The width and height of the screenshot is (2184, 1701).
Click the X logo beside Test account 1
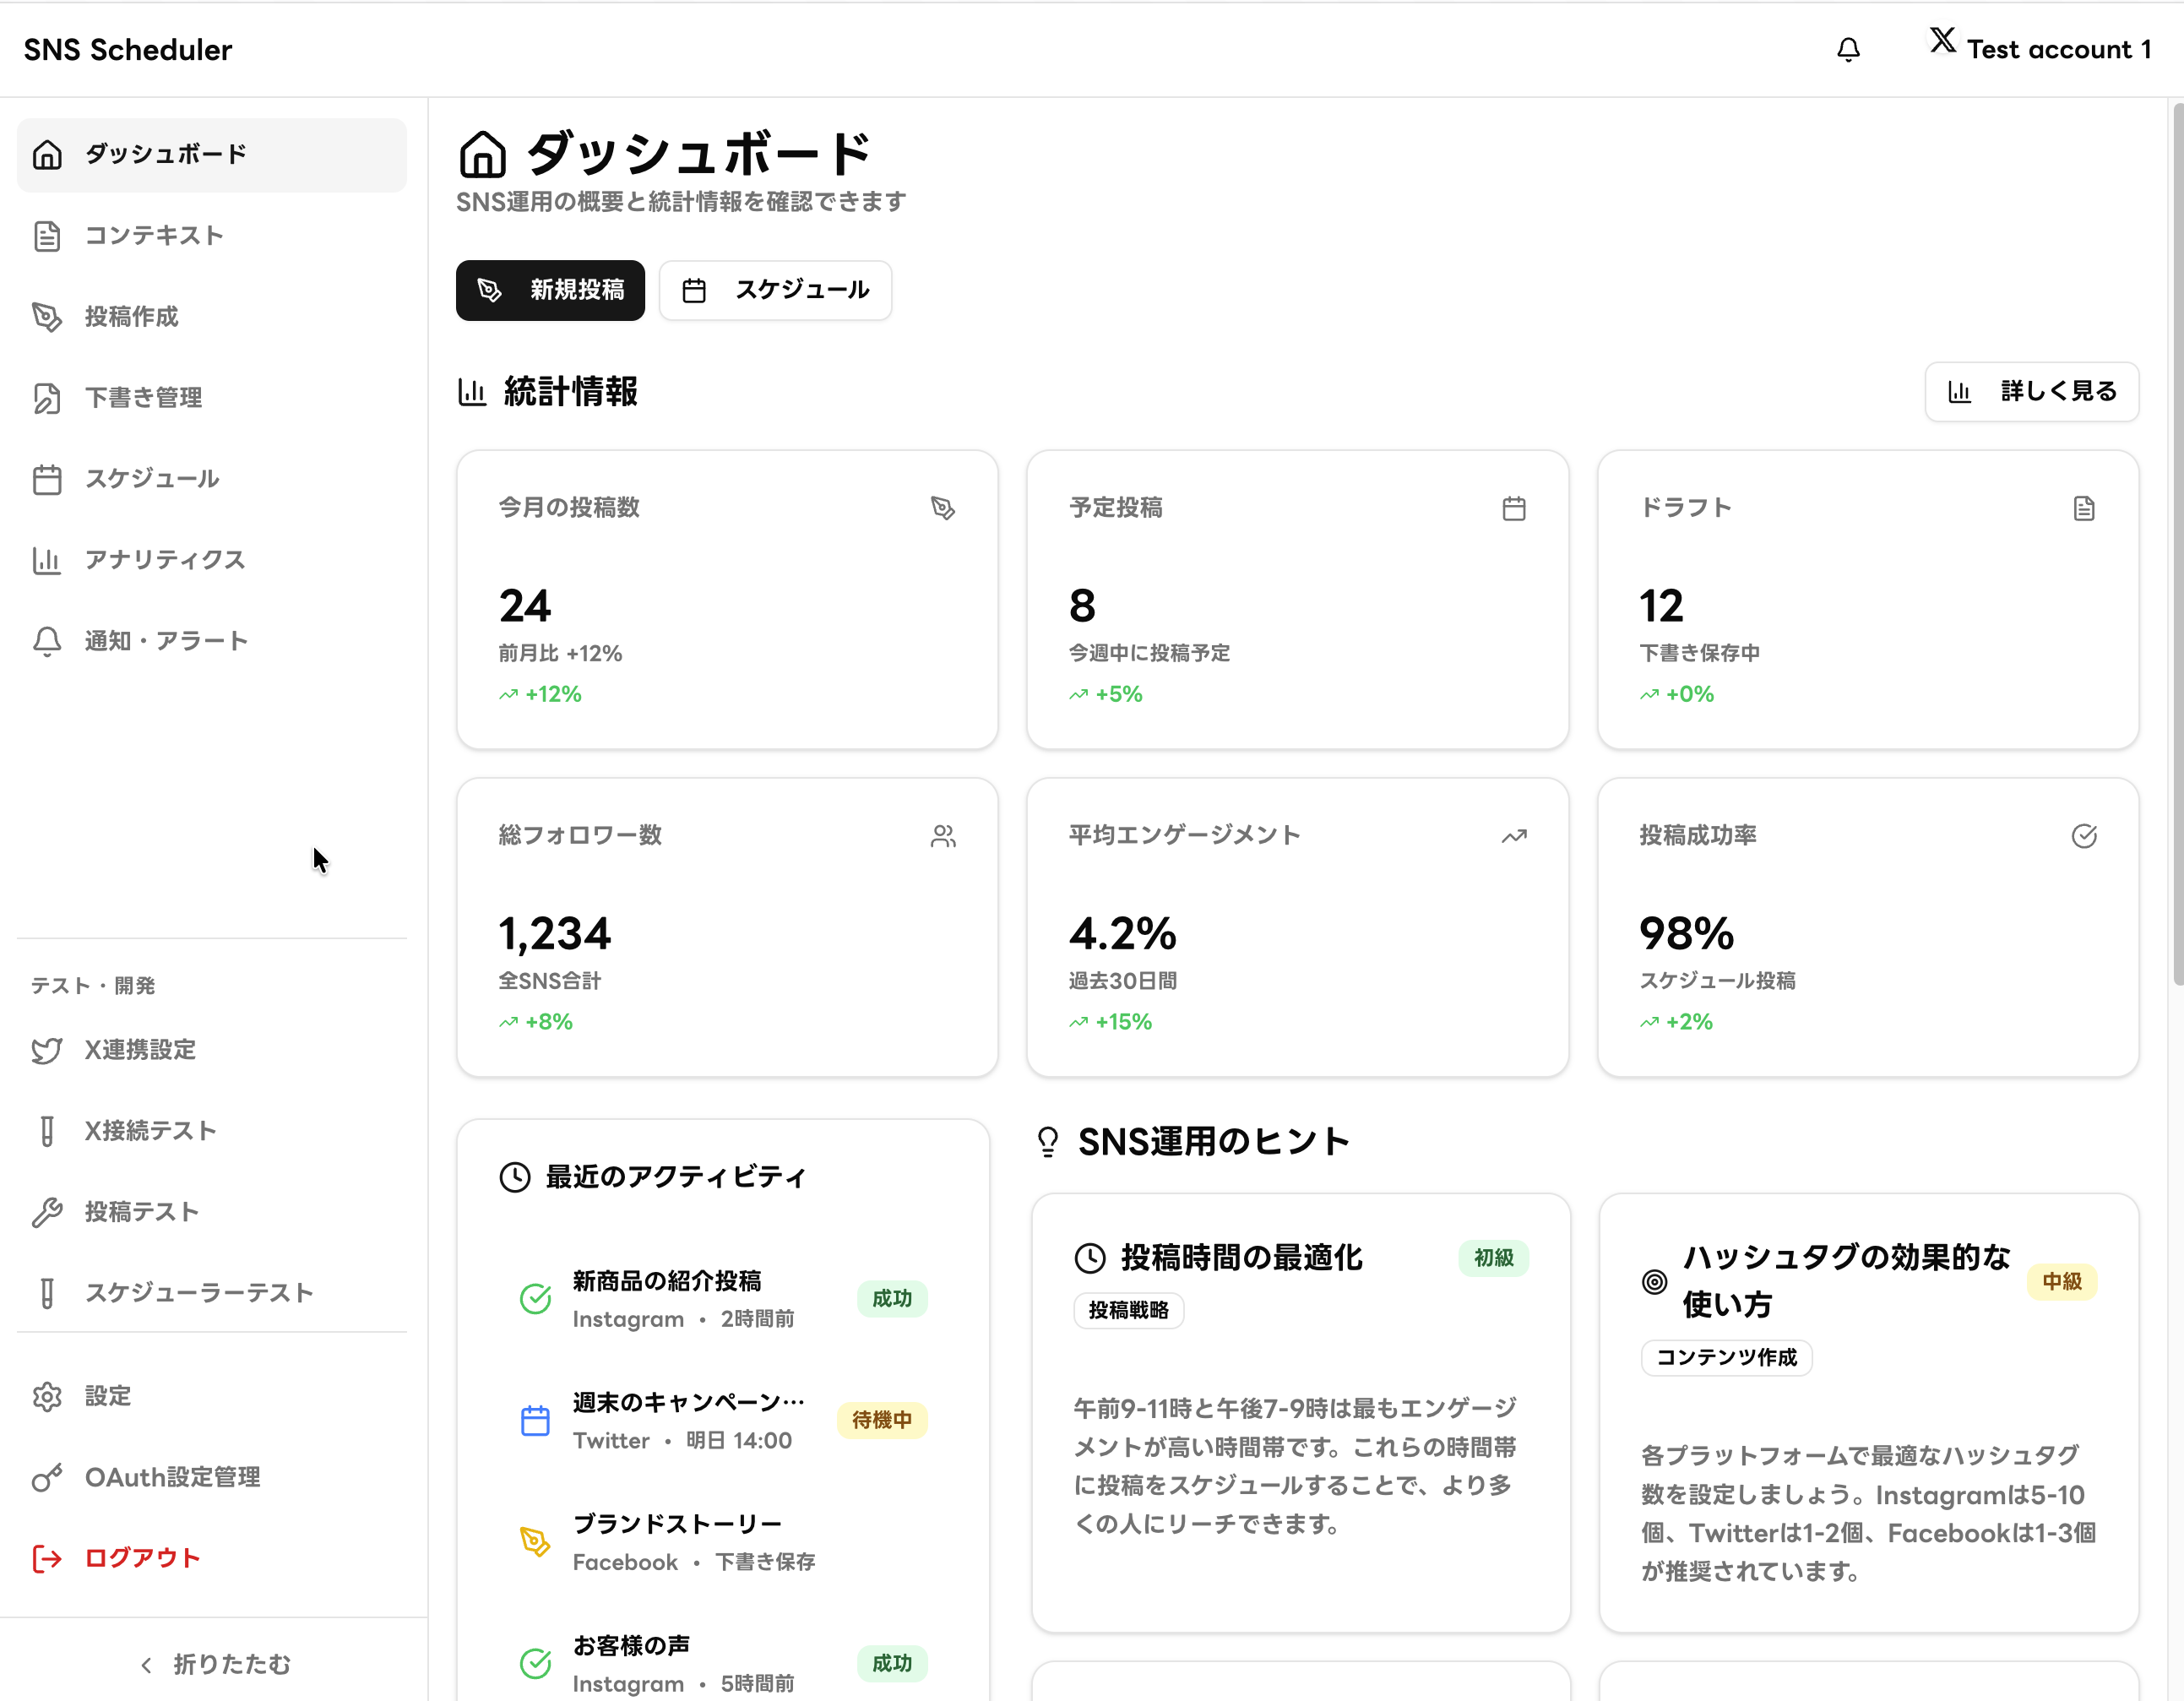point(1942,41)
